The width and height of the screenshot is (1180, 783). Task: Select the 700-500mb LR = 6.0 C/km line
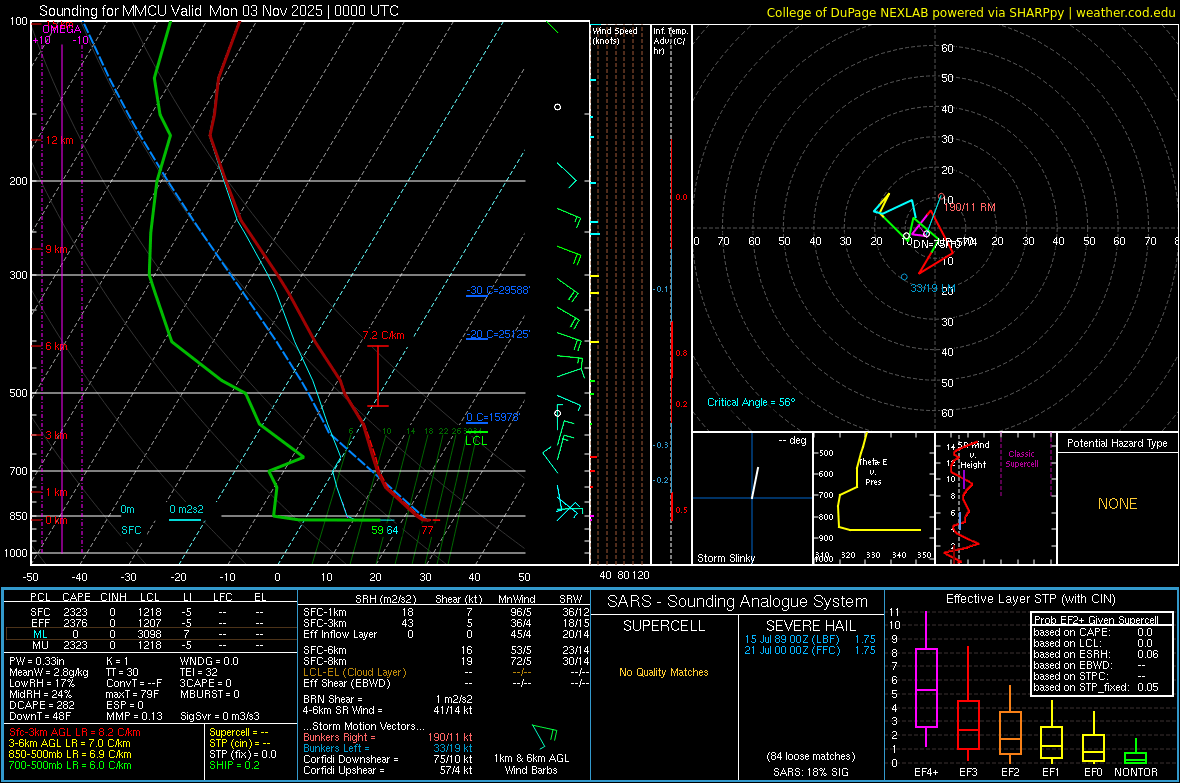(70, 766)
